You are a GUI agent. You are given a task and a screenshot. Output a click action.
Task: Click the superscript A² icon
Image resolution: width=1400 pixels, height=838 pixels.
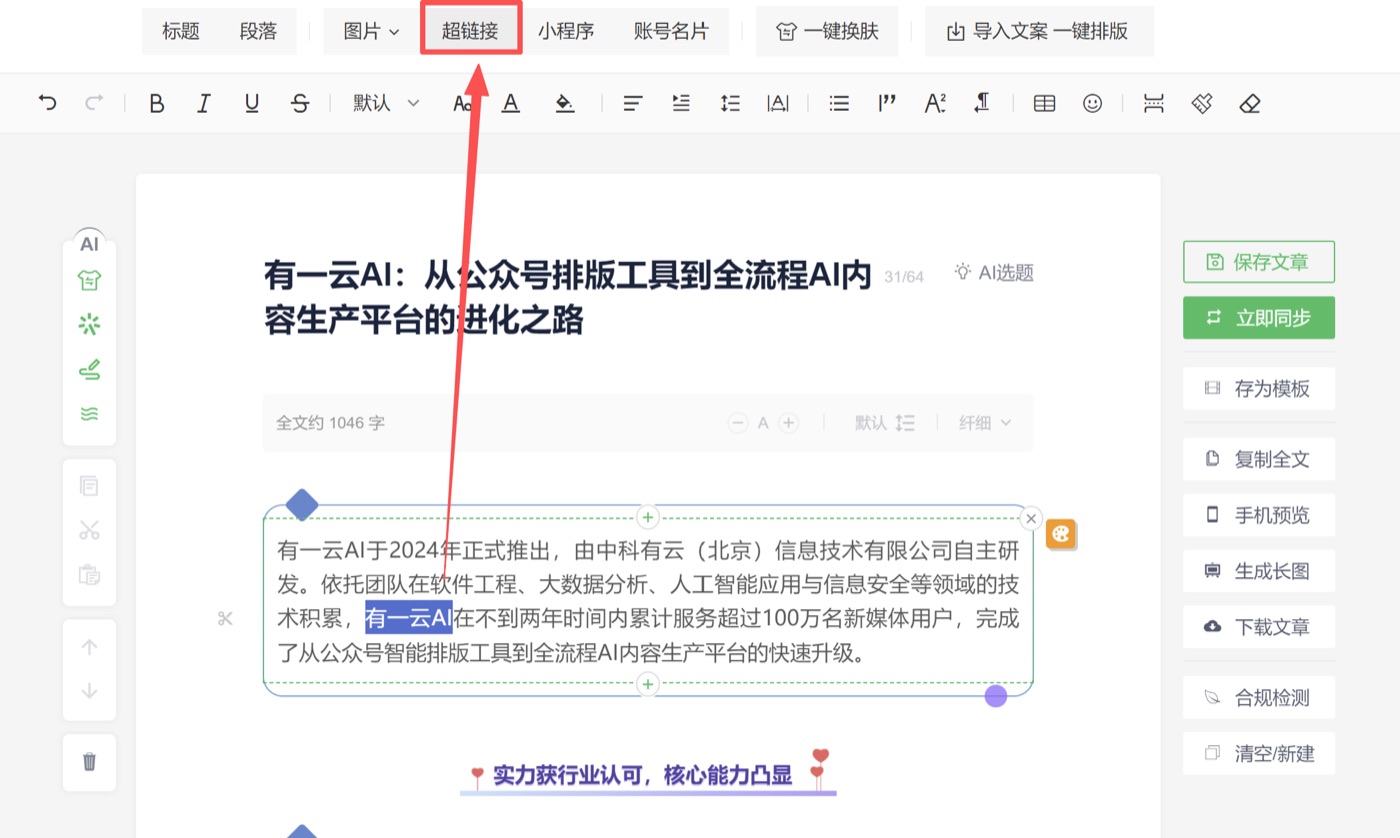pyautogui.click(x=935, y=102)
